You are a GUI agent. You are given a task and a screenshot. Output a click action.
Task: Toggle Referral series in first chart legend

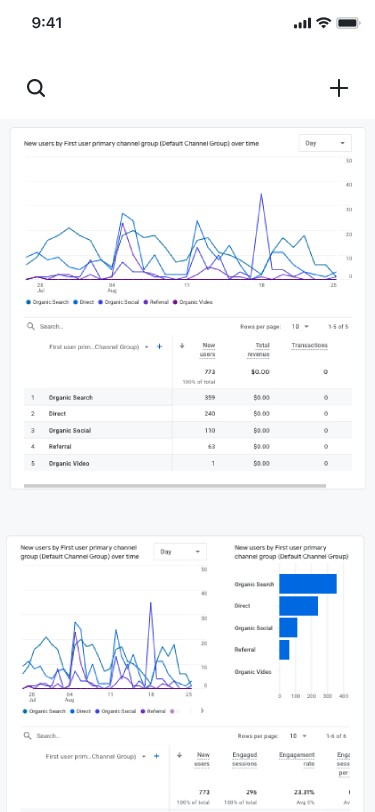tap(156, 302)
